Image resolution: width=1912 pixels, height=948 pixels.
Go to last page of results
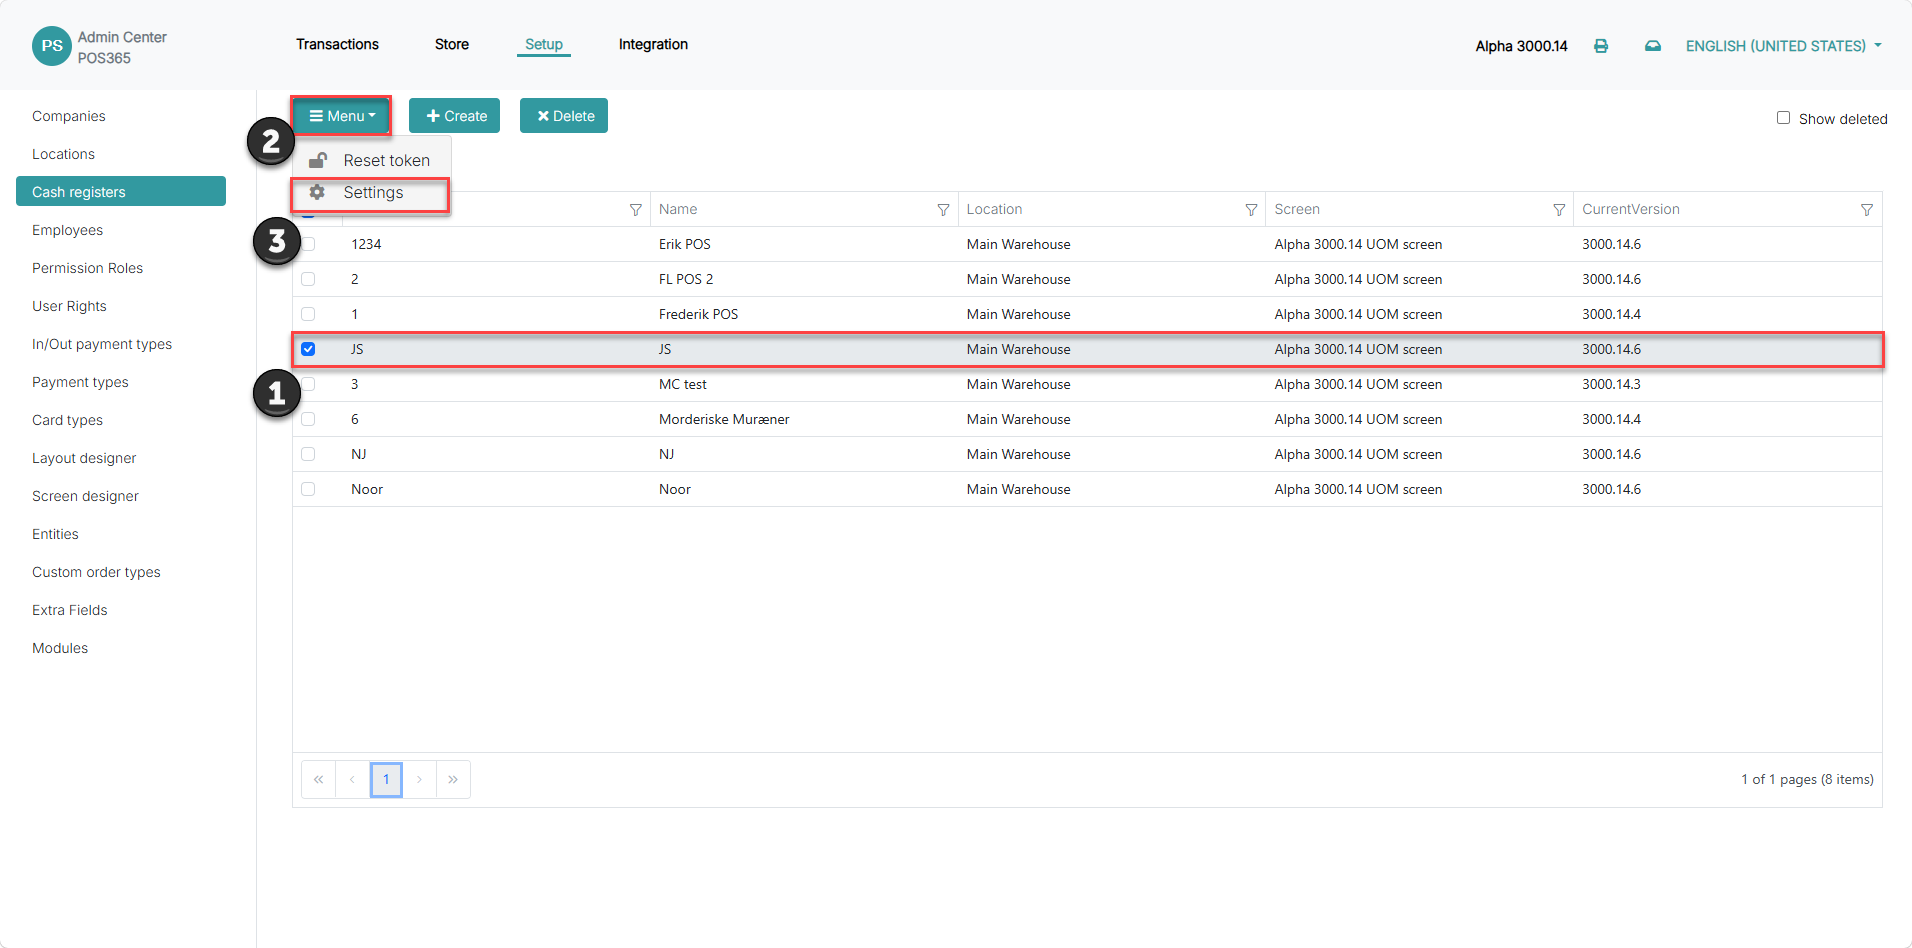coord(453,779)
